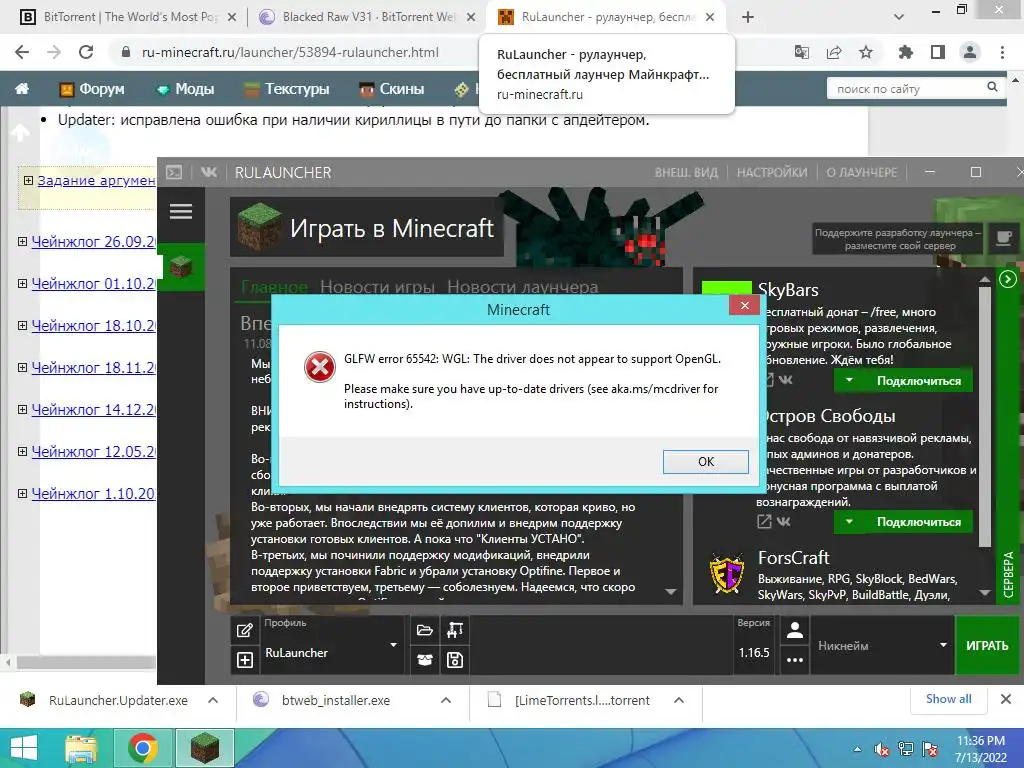The height and width of the screenshot is (768, 1024).
Task: Open SkyBars VK group icon
Action: point(785,379)
